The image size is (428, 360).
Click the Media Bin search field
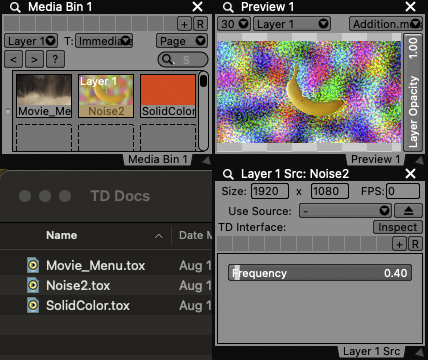pos(183,60)
